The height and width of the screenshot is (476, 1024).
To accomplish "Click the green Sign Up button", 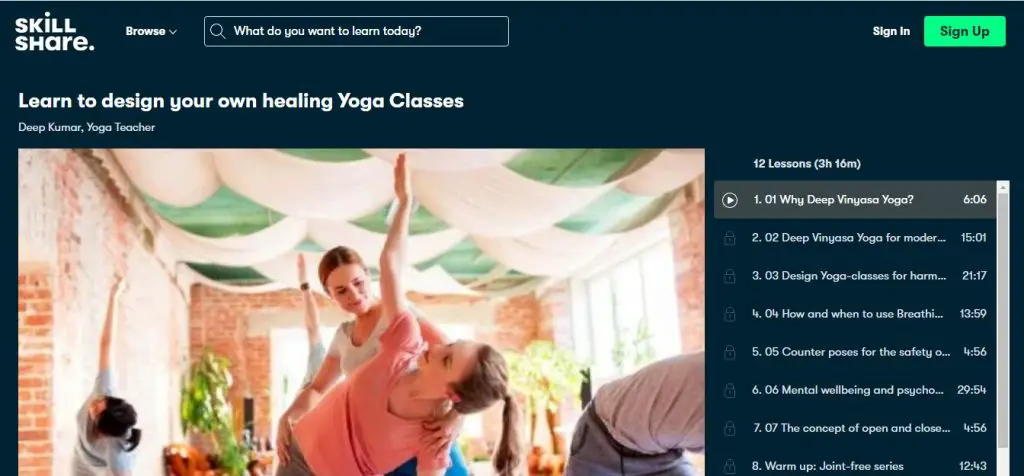I will pos(965,31).
